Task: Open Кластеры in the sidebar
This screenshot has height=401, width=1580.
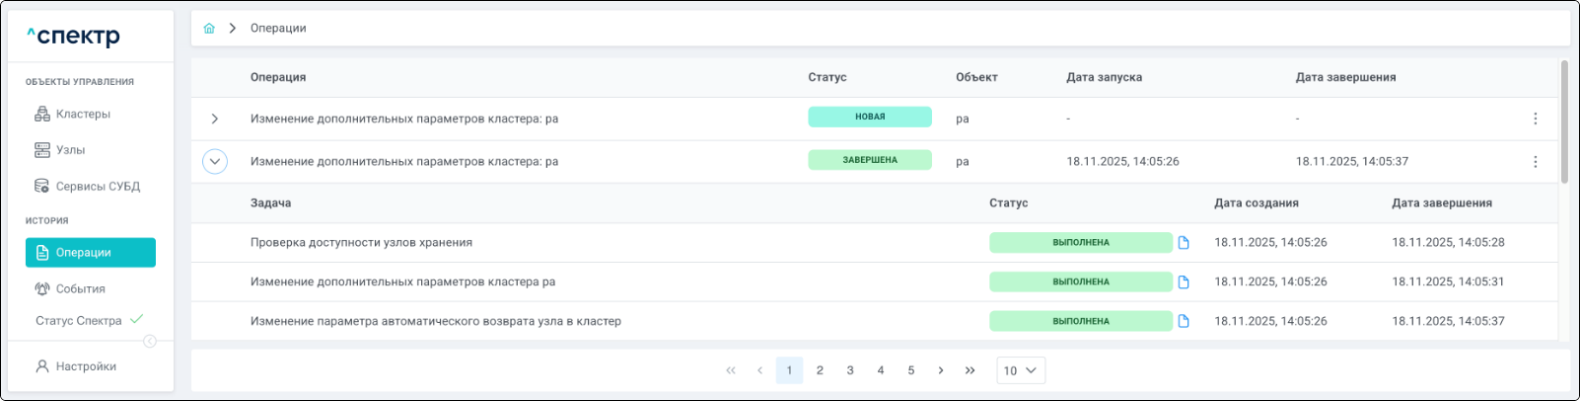Action: 82,114
